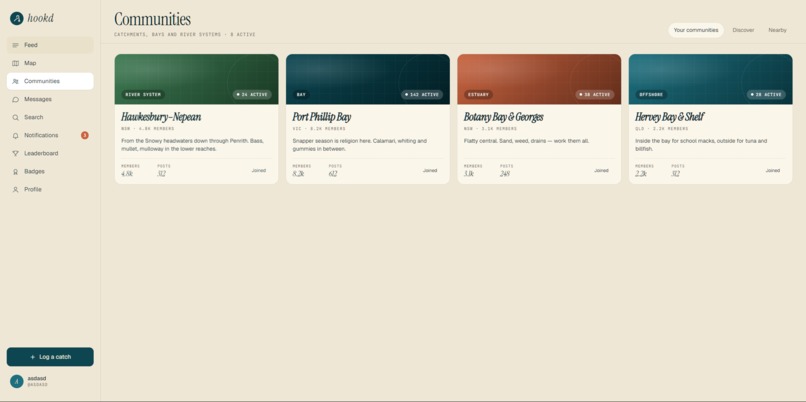Viewport: 806px width, 402px height.
Task: Click the RIVER SYSTEM tag
Action: pyautogui.click(x=143, y=95)
